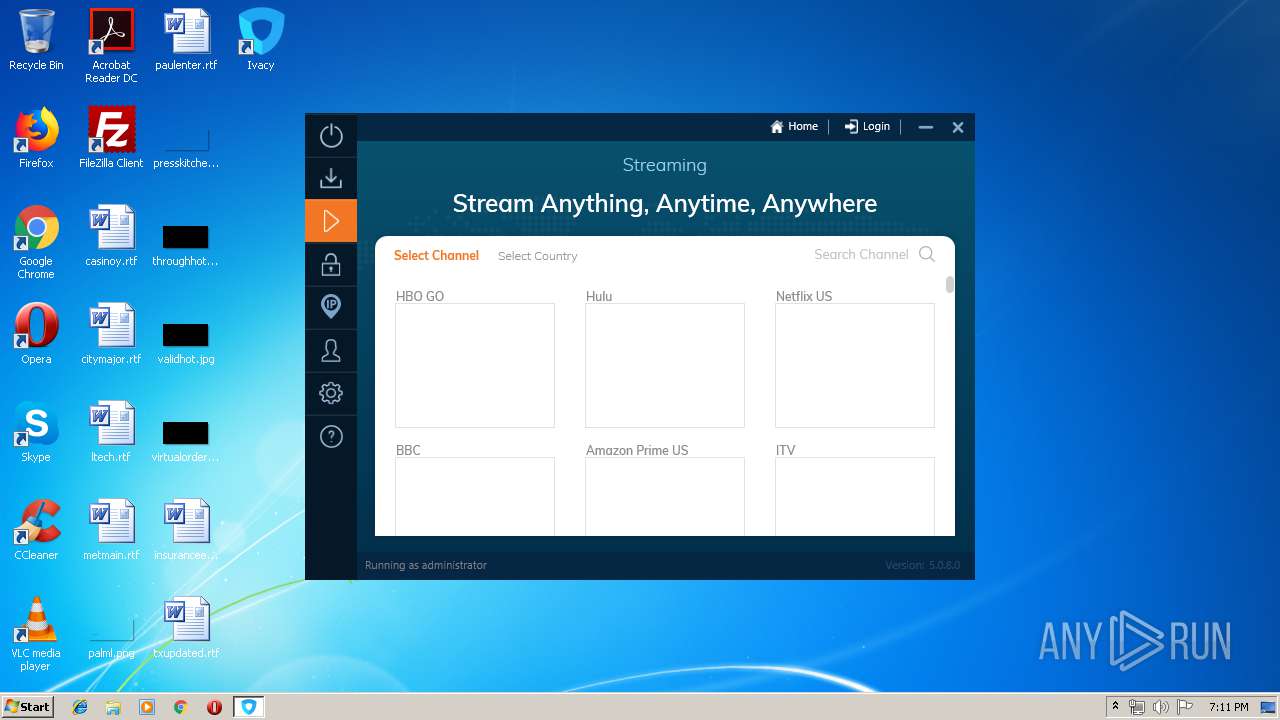Open the Secure Download sidebar icon
The width and height of the screenshot is (1280, 720).
[x=331, y=179]
